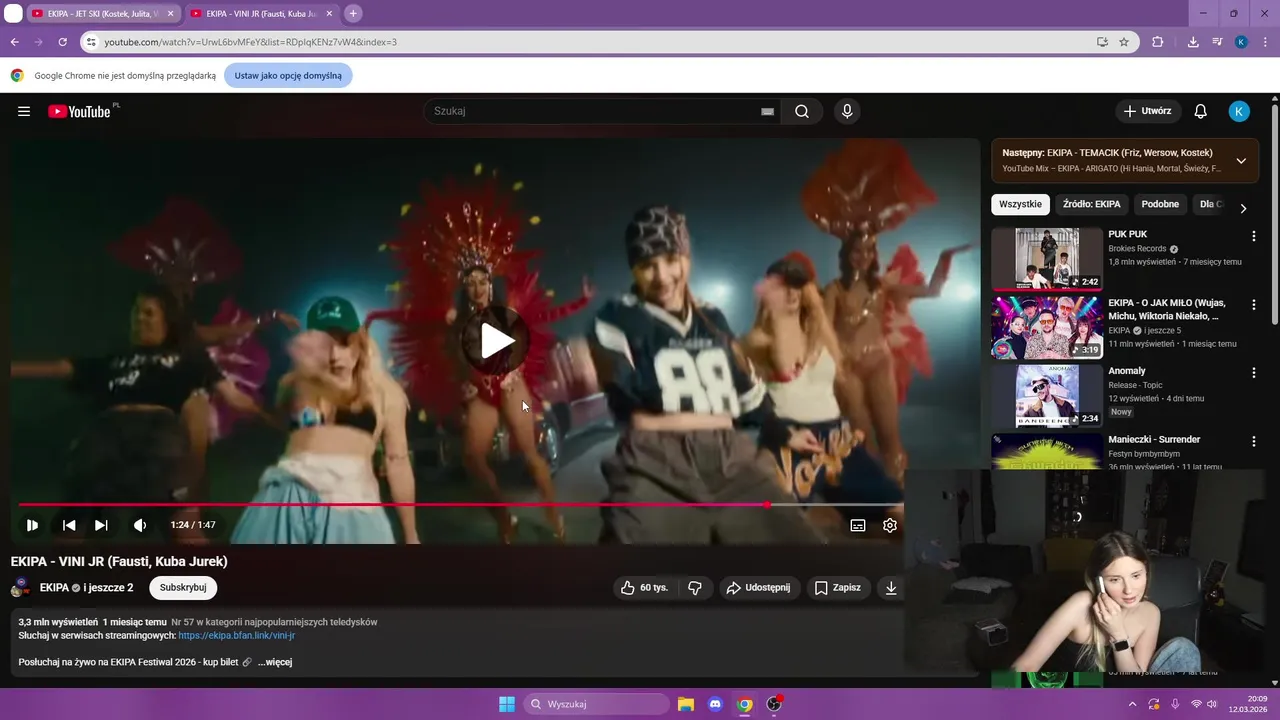Open the EKIPA channel name
1280x720 pixels.
pyautogui.click(x=54, y=588)
